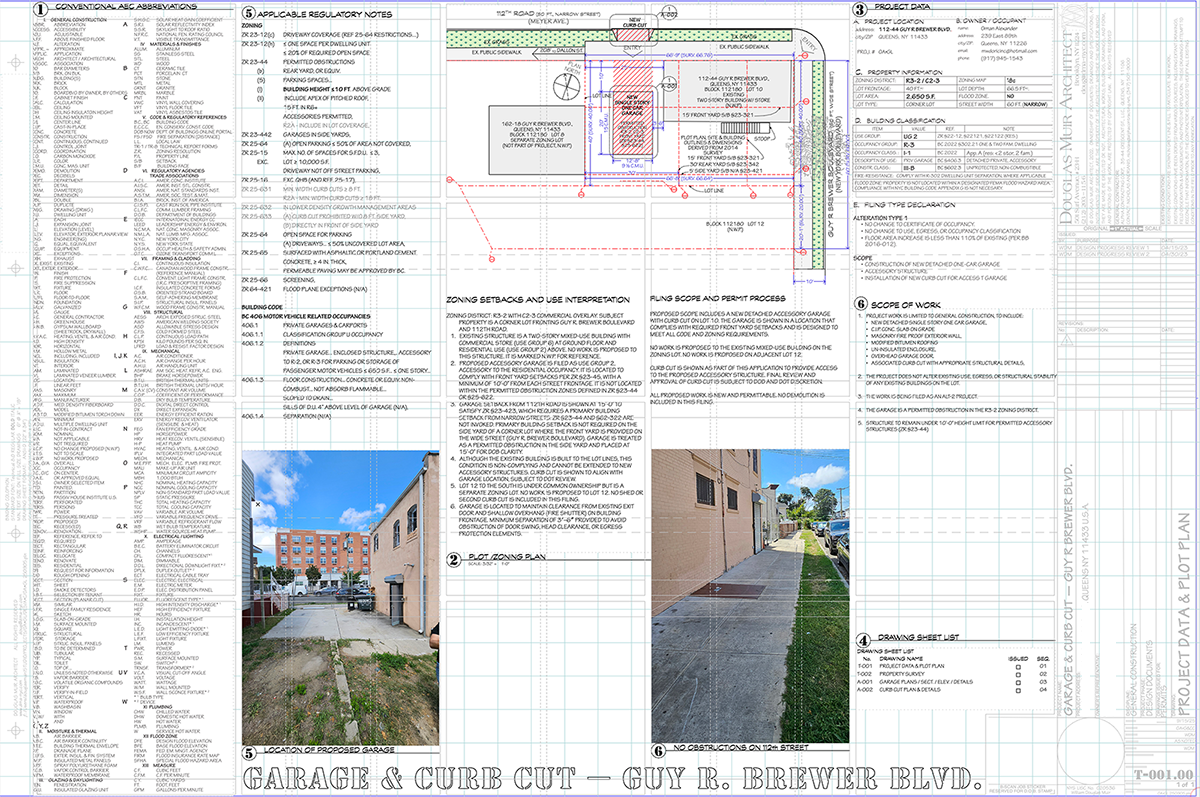The height and width of the screenshot is (797, 1200).
Task: Click the Issued checkbox for T-002 Property Survey
Action: [x=1017, y=674]
